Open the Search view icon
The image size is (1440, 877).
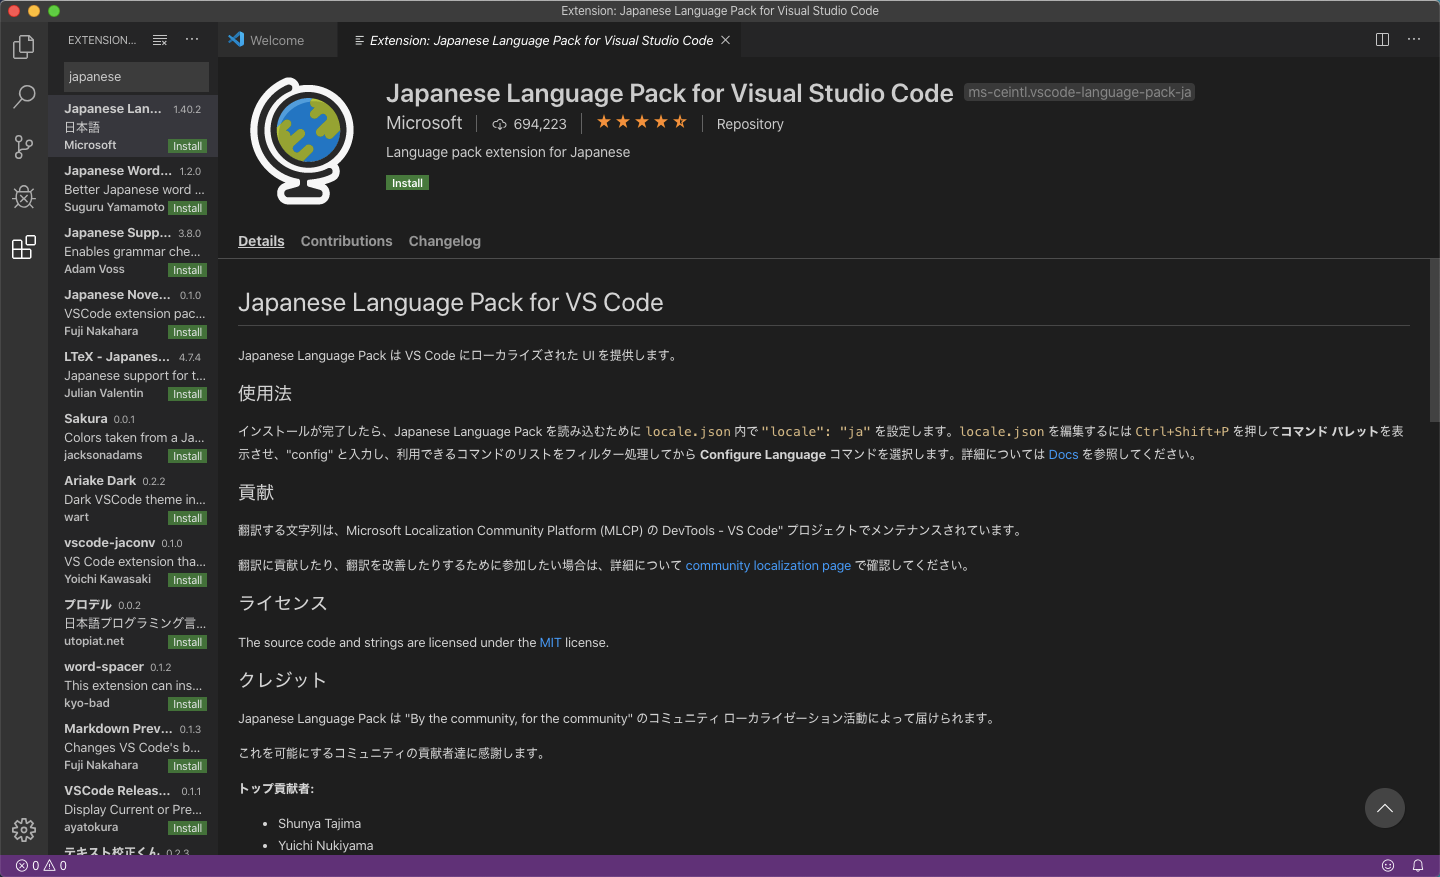[23, 96]
